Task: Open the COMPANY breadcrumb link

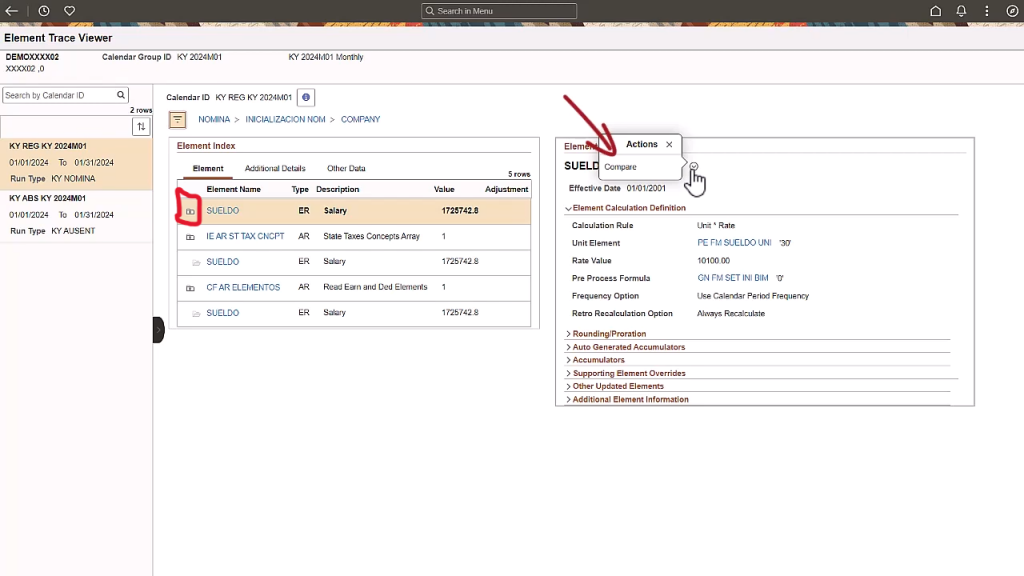Action: point(360,118)
